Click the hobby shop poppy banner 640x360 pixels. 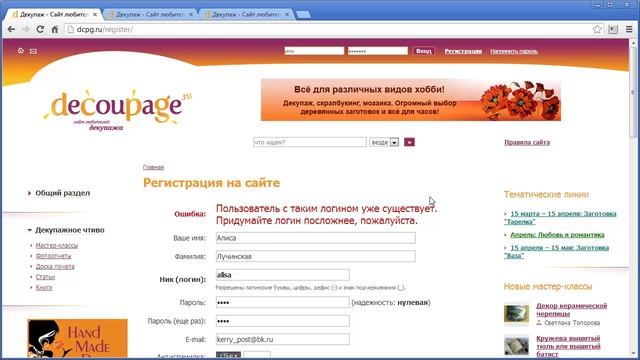pos(411,100)
